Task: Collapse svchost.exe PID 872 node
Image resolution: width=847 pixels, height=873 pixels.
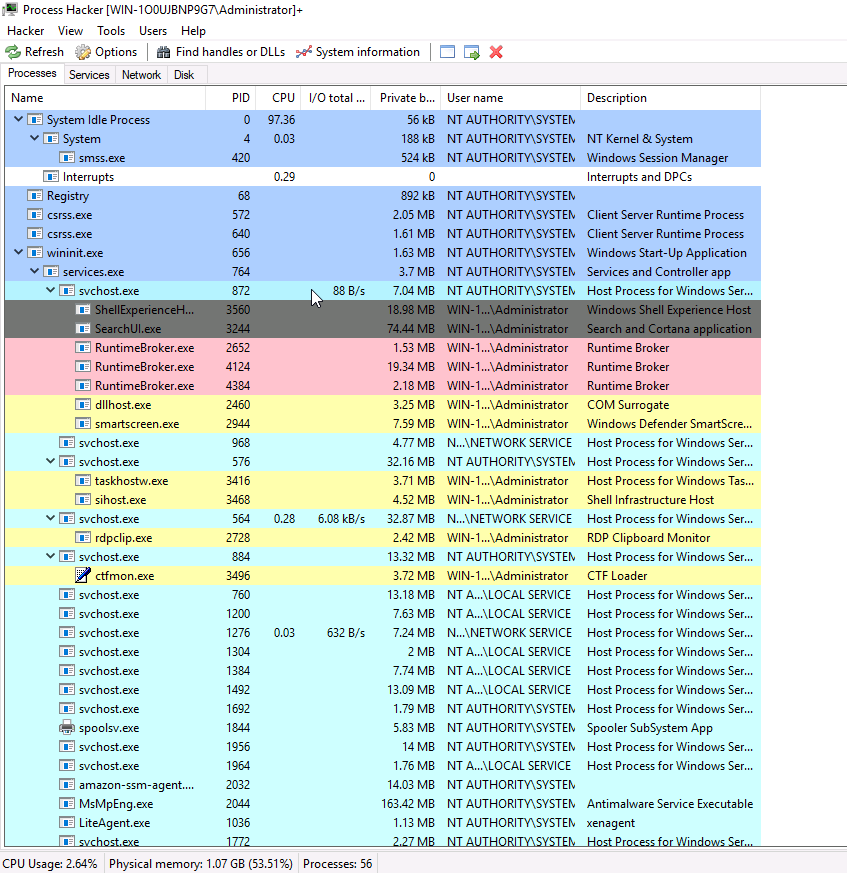Action: click(50, 290)
